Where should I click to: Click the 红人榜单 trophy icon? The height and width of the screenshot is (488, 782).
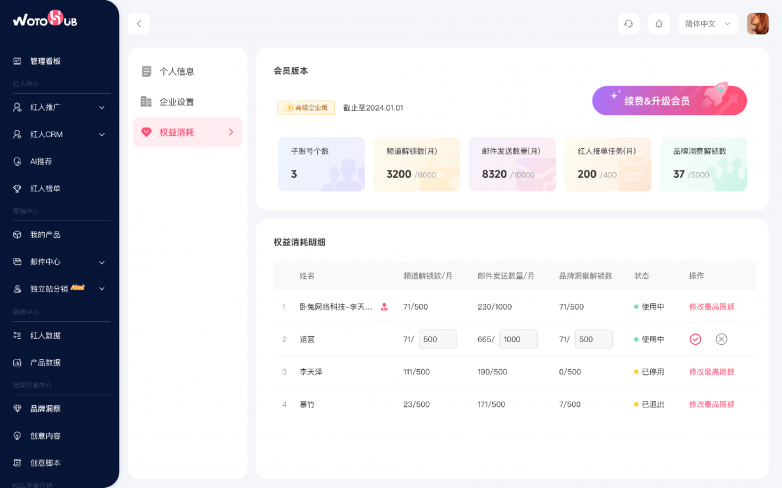coord(17,188)
